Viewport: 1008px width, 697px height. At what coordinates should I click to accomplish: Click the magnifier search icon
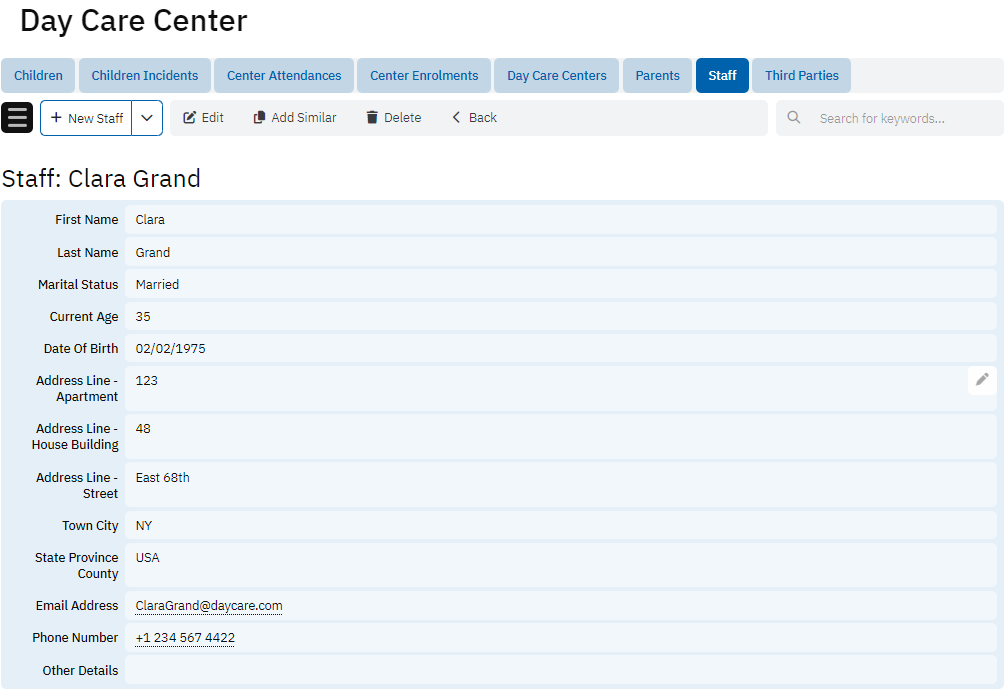(x=794, y=118)
